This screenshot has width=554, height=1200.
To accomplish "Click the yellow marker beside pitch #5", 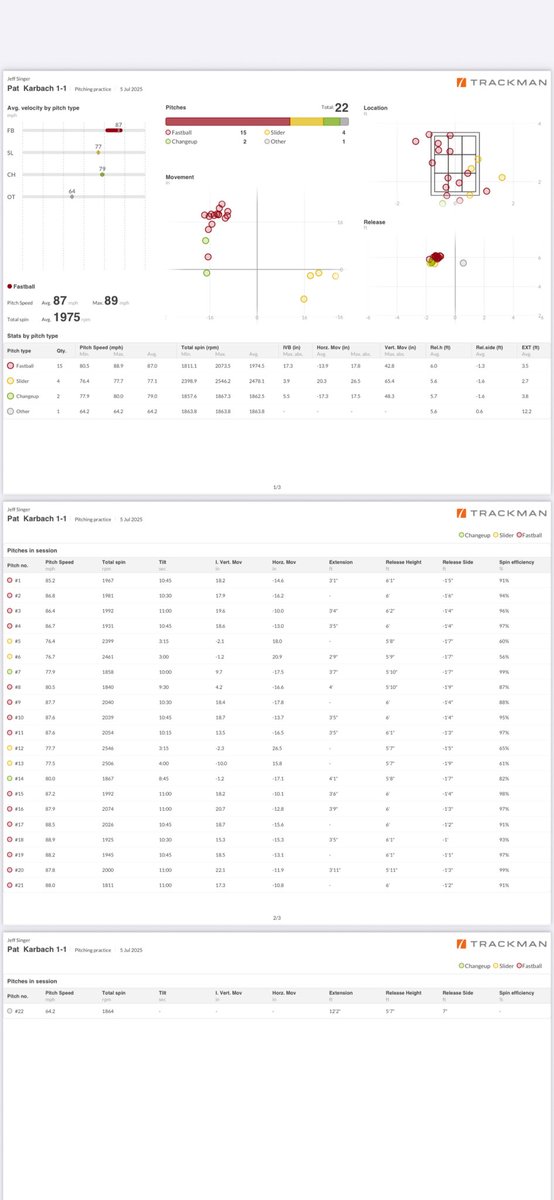I will pyautogui.click(x=10, y=640).
